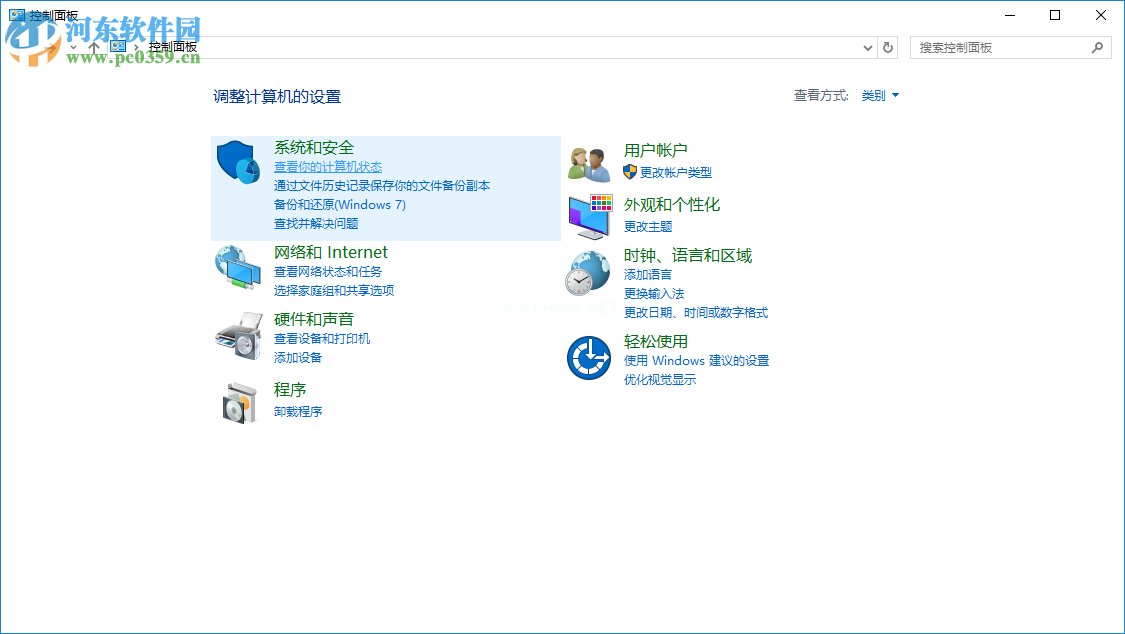Open the 程序 CD icon
The width and height of the screenshot is (1125, 634).
click(x=239, y=404)
